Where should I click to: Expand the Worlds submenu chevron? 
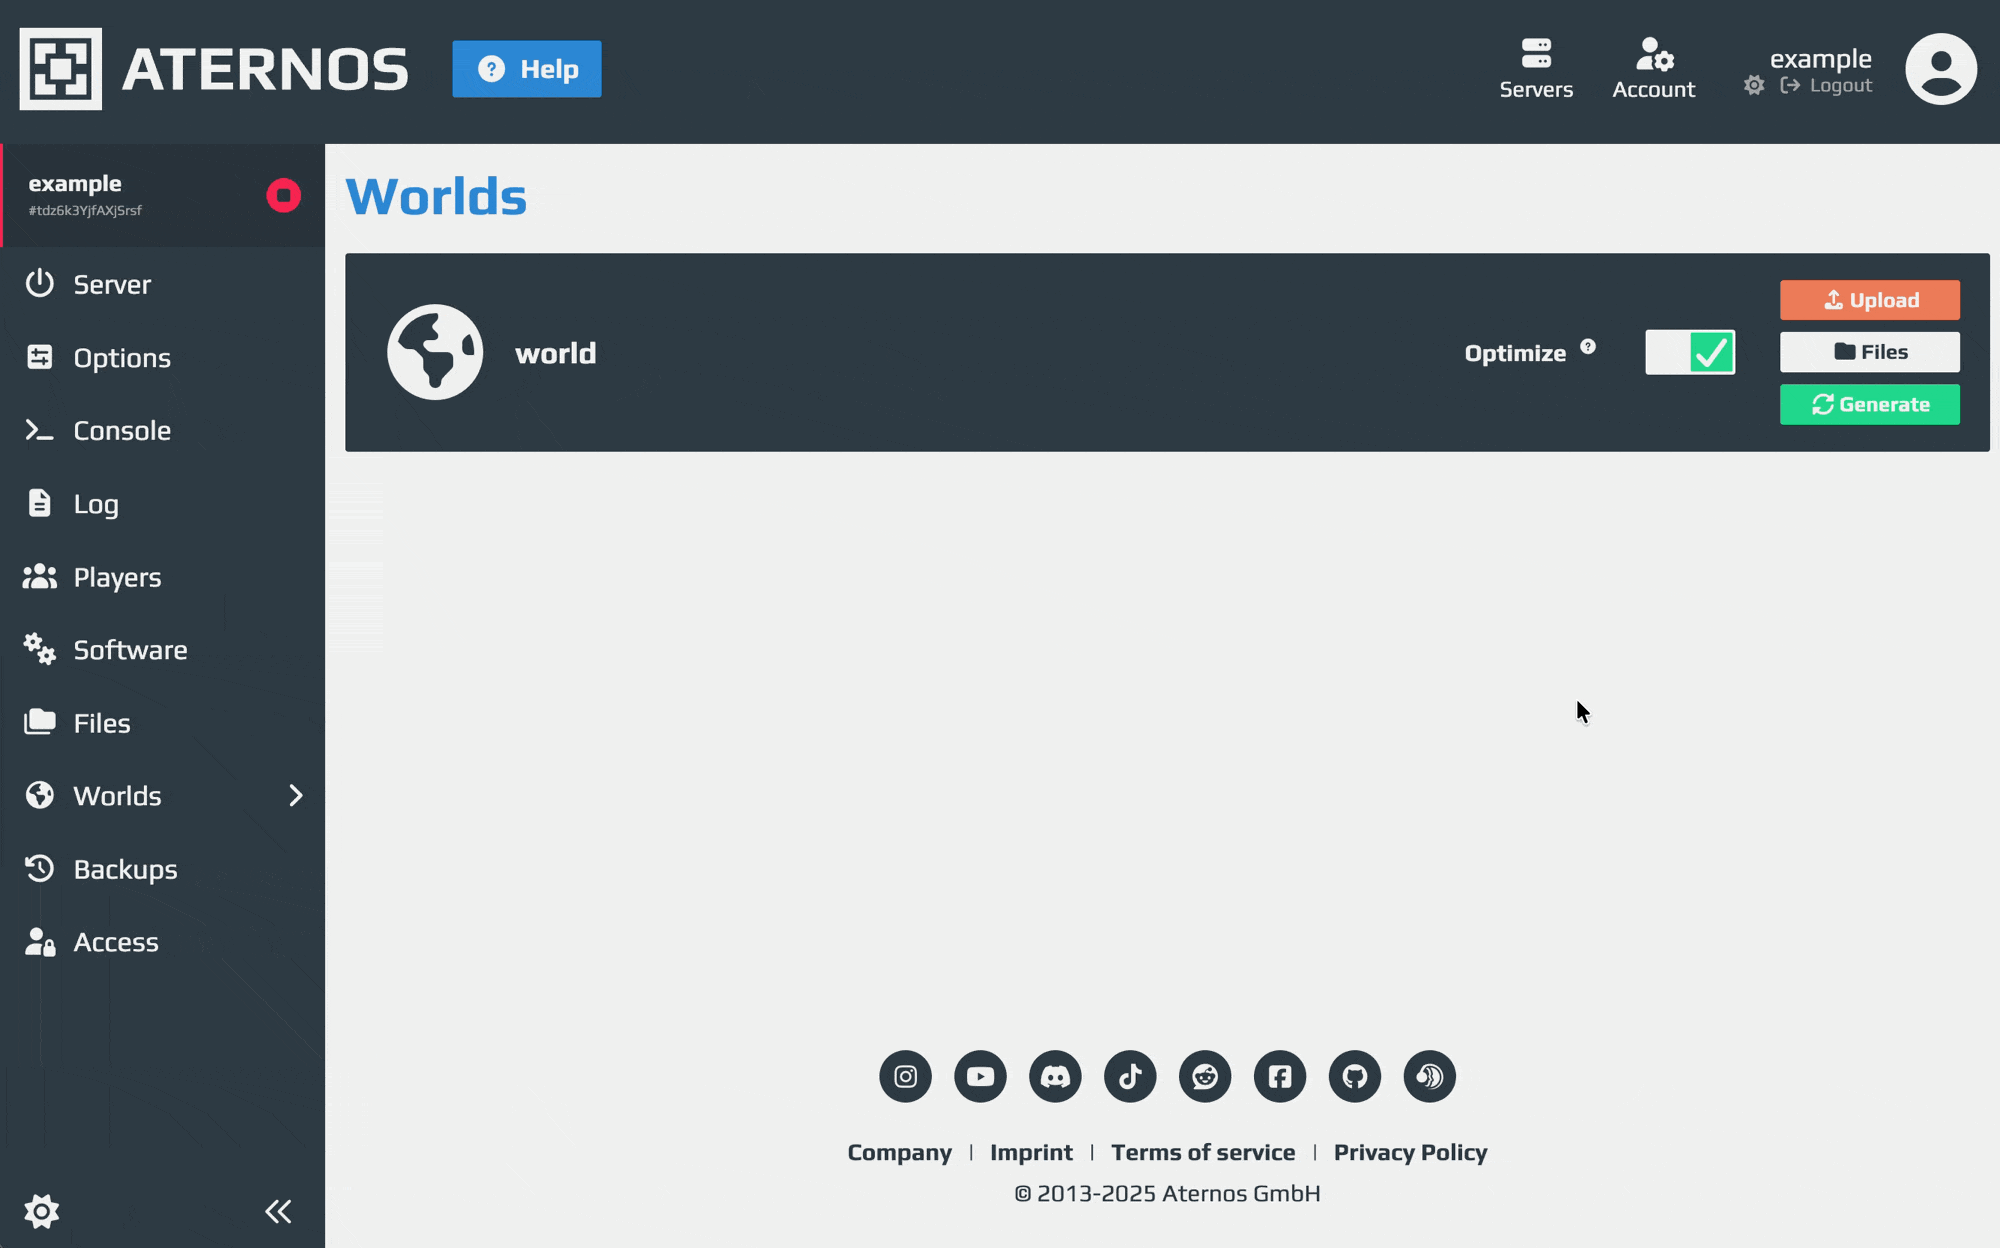click(x=295, y=796)
